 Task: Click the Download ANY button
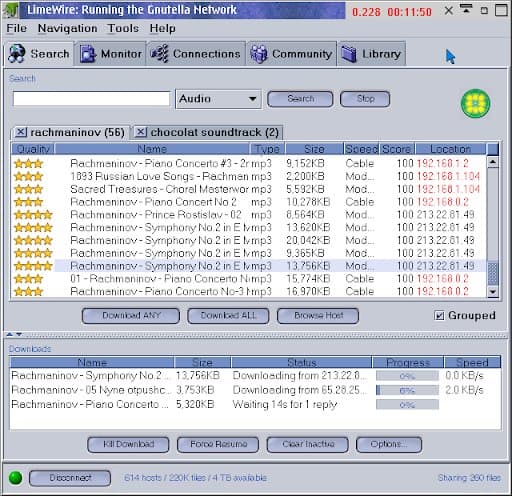[131, 316]
